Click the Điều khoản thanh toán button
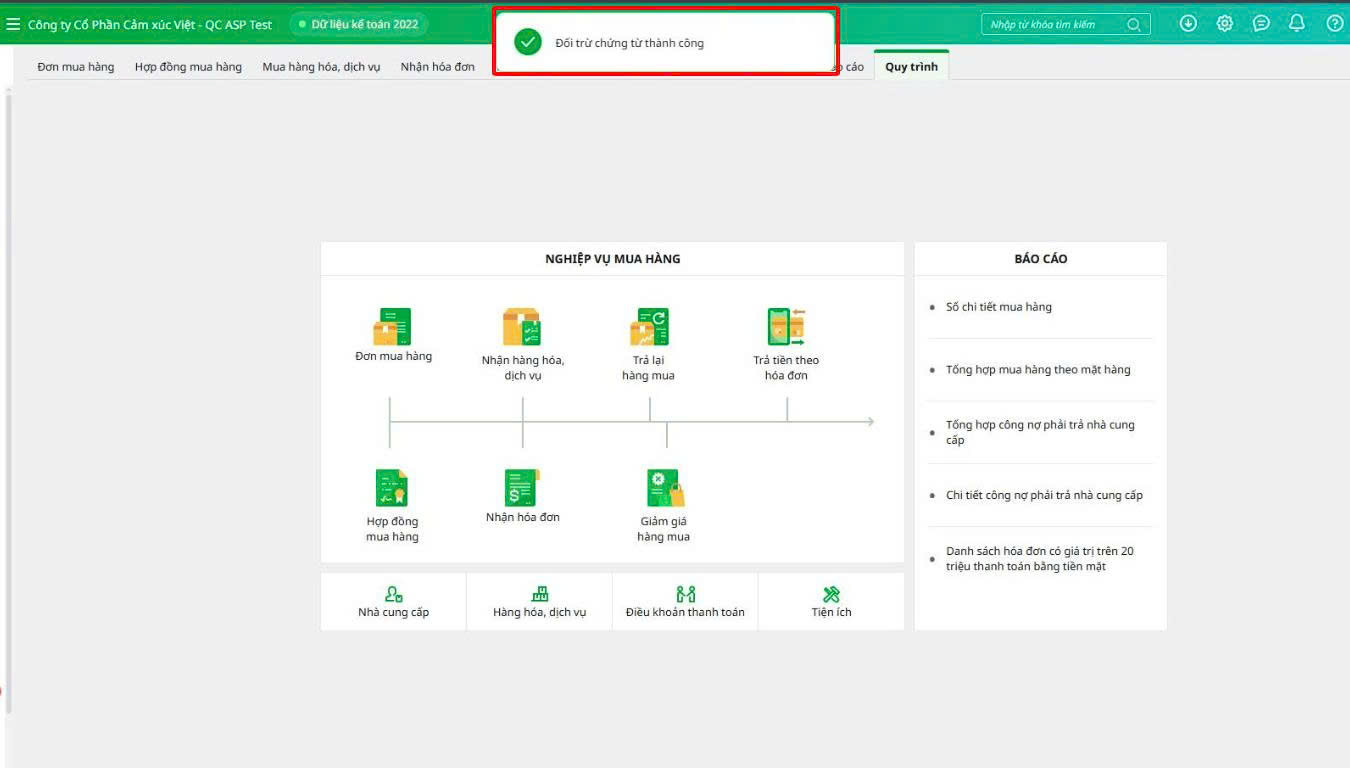1350x768 pixels. (685, 602)
